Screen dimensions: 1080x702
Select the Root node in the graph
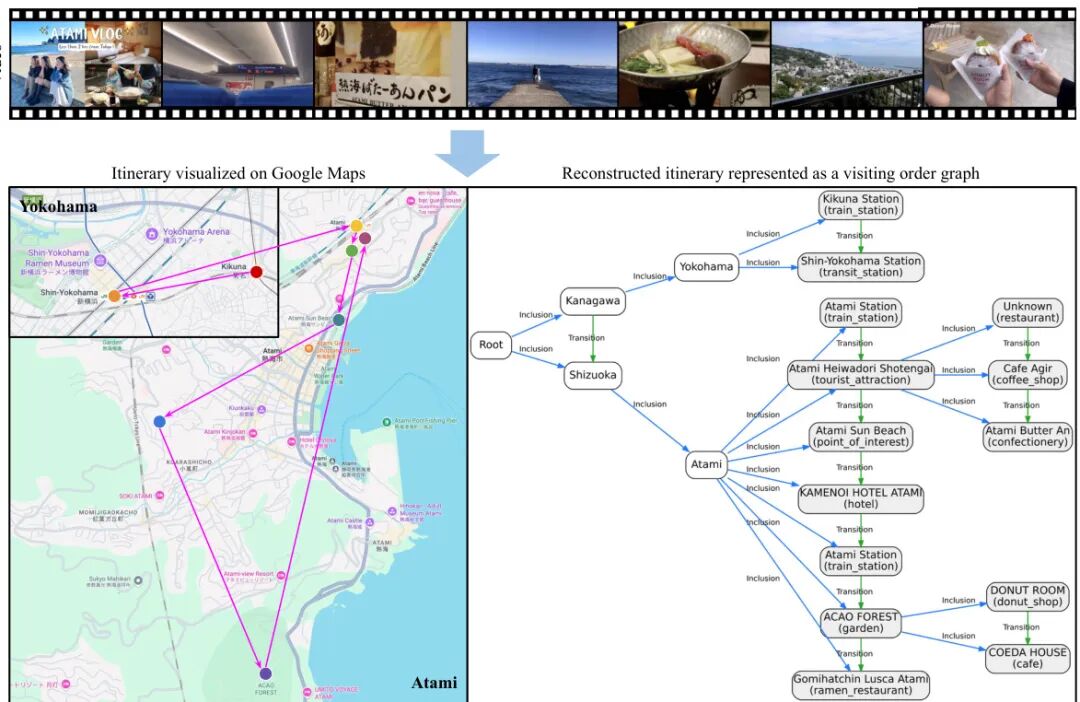[491, 345]
